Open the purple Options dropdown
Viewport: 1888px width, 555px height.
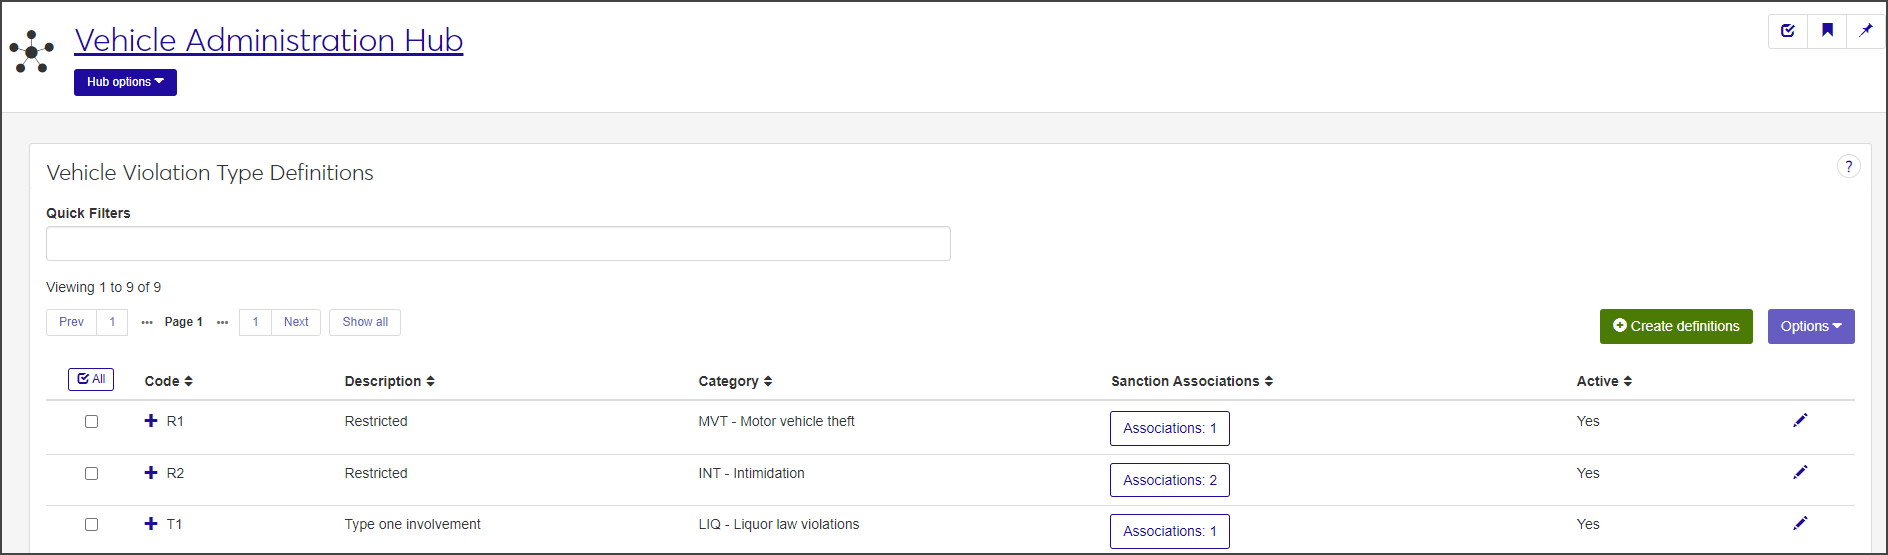pyautogui.click(x=1810, y=326)
